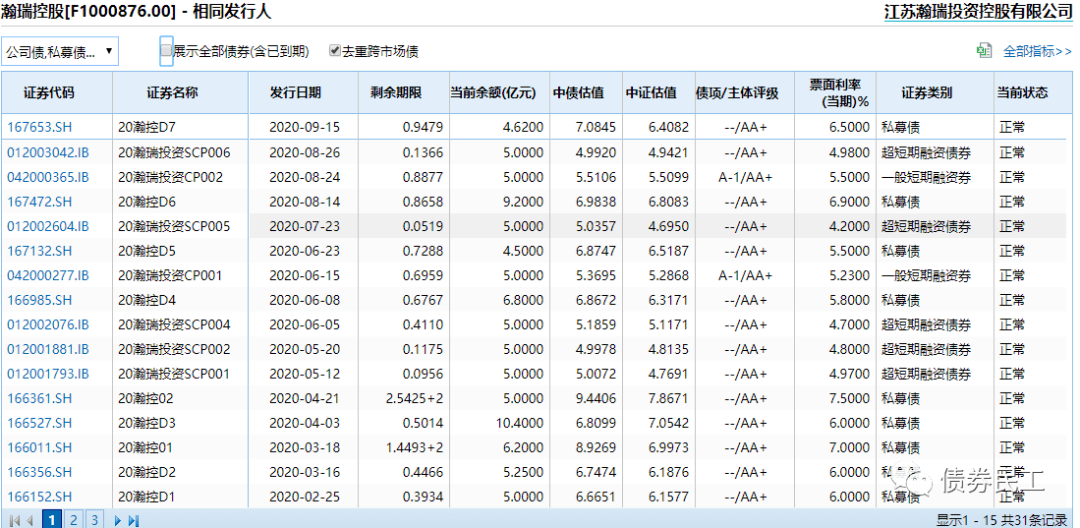Click the Excel export icon

click(984, 51)
